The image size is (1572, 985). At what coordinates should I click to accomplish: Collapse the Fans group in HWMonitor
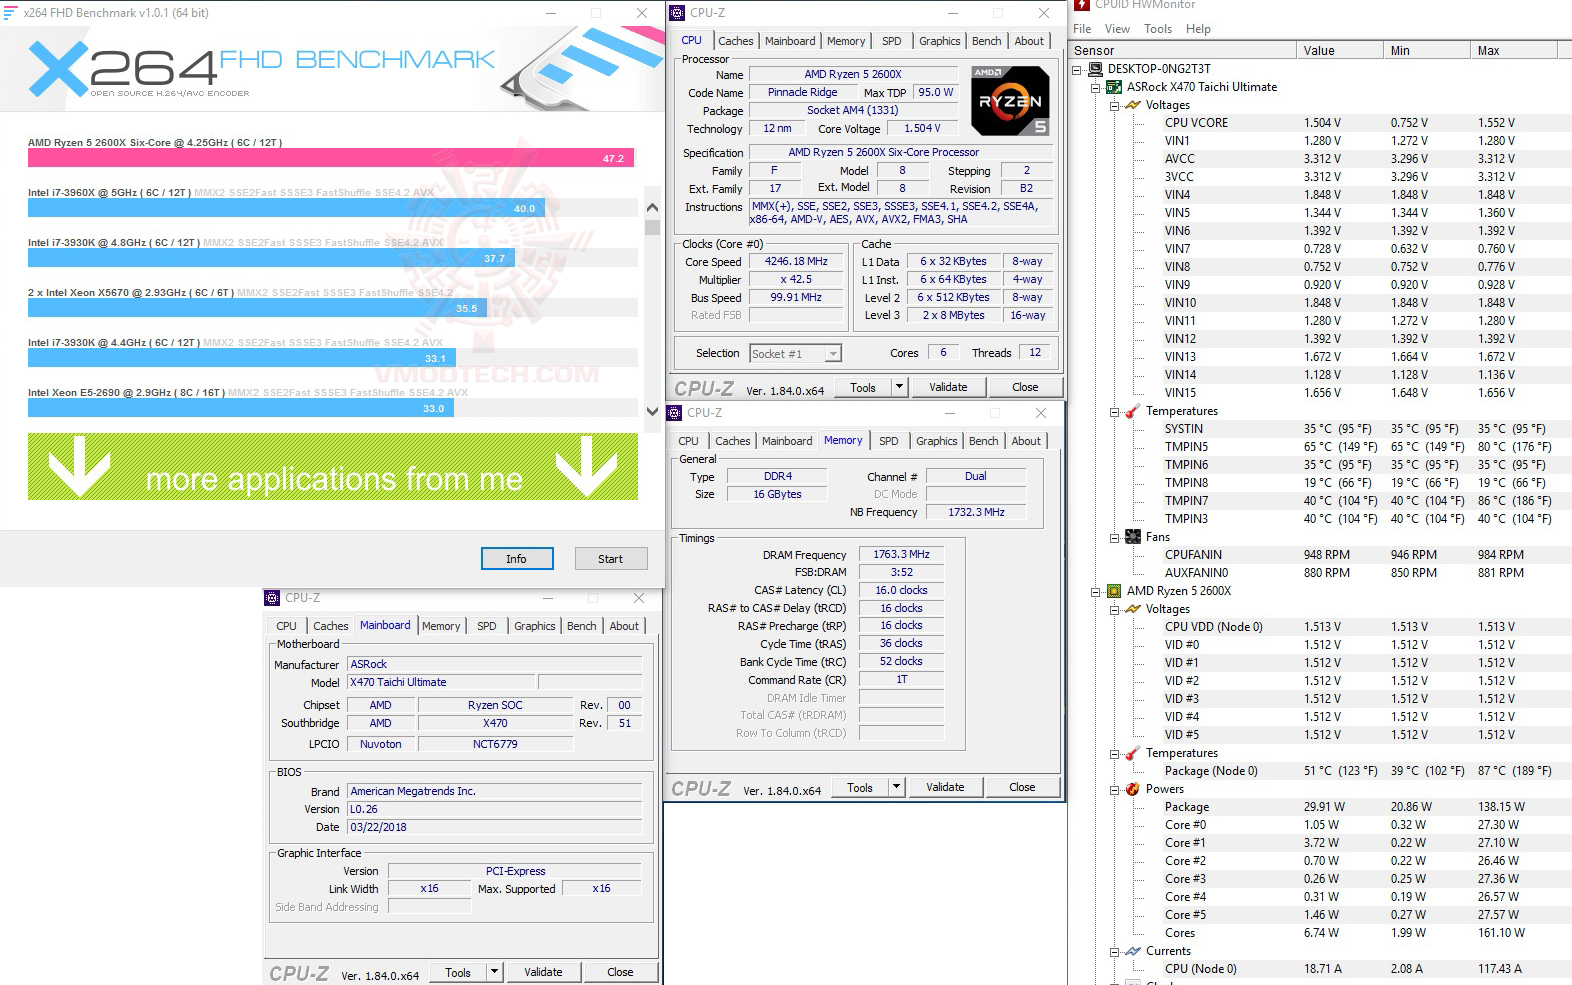(1114, 538)
